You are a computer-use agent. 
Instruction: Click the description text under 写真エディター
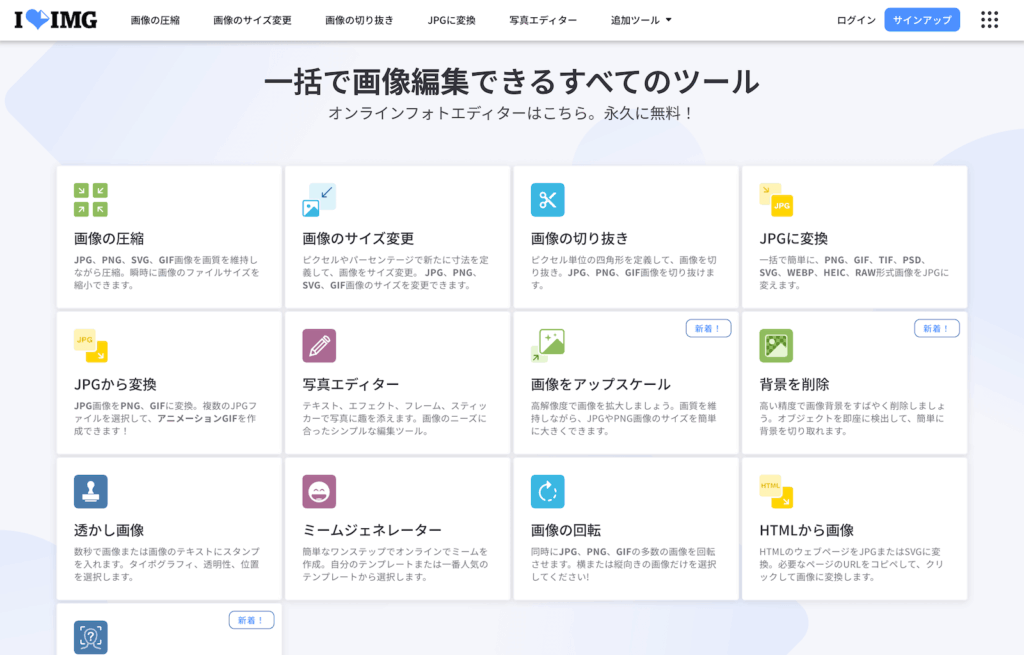[394, 418]
